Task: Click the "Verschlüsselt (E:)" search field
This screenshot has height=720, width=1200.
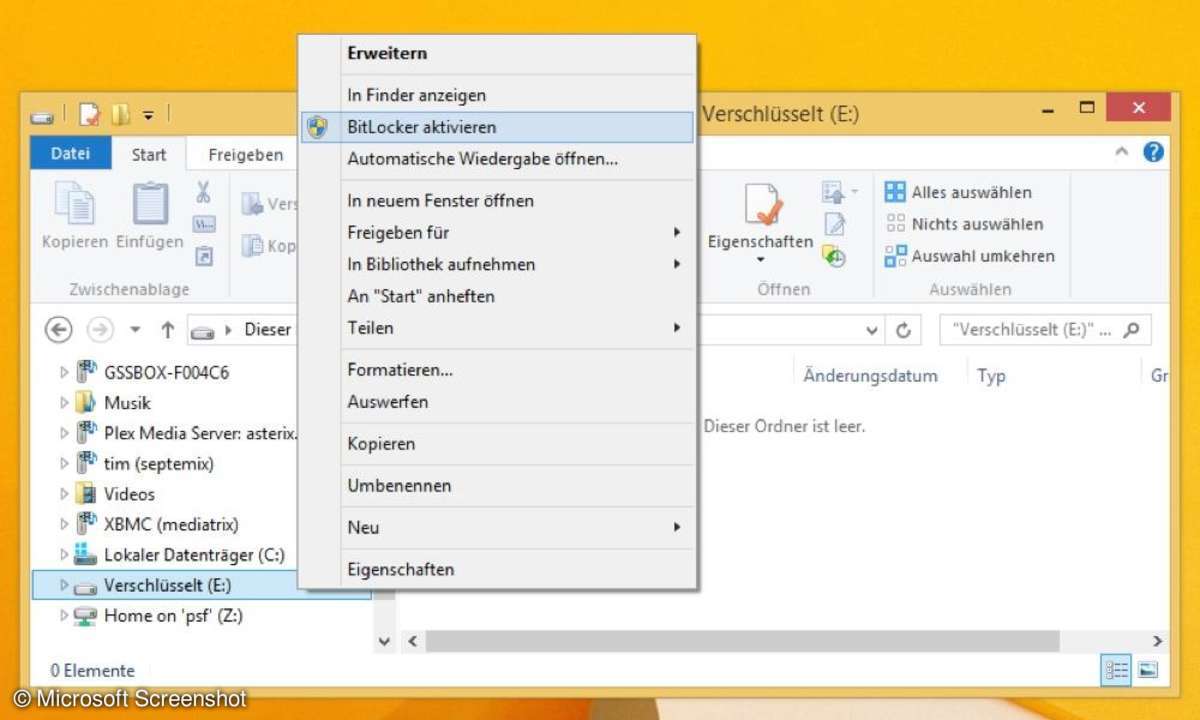Action: click(1046, 329)
